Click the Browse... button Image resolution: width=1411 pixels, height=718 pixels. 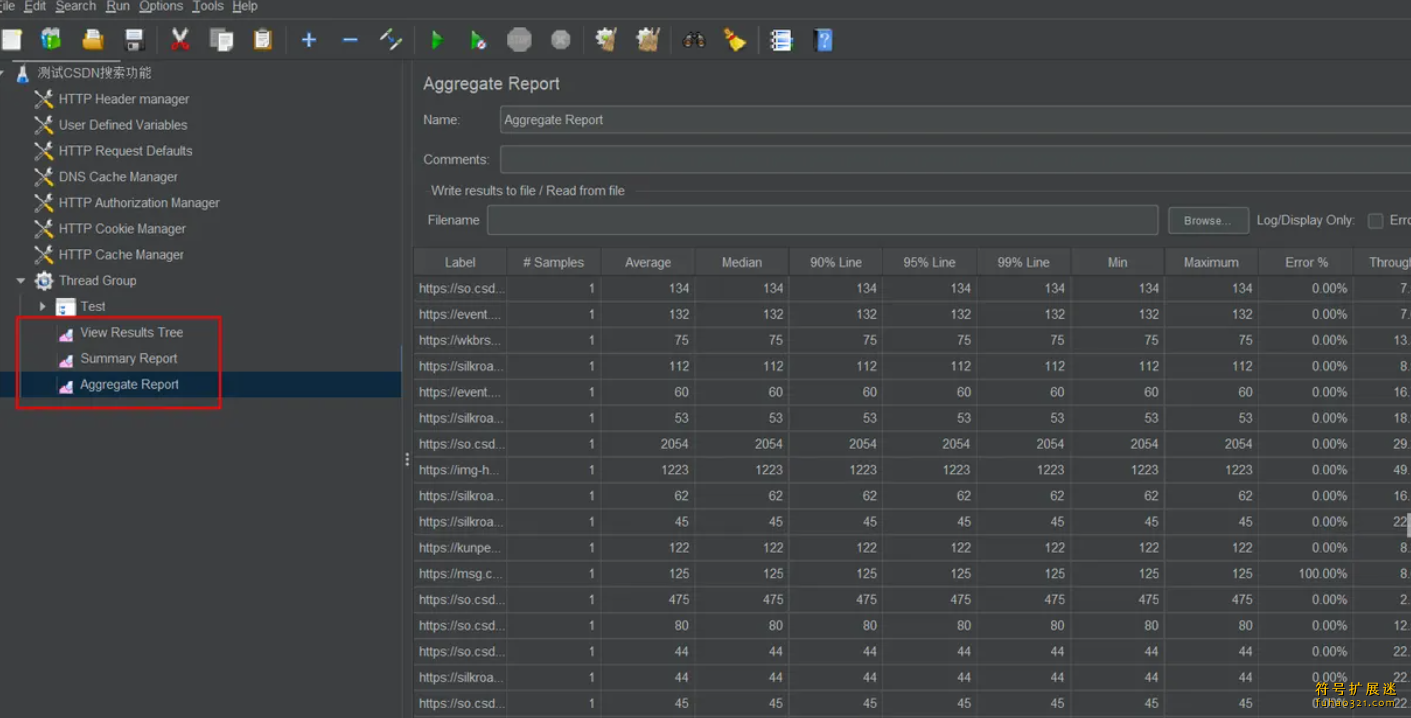(1207, 220)
